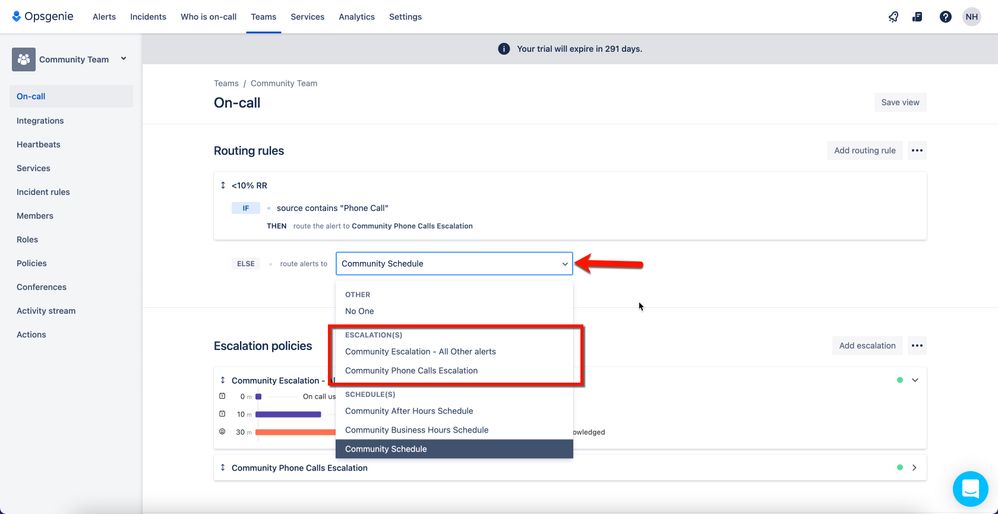Click the IF condition badge
The image size is (998, 514).
(246, 208)
